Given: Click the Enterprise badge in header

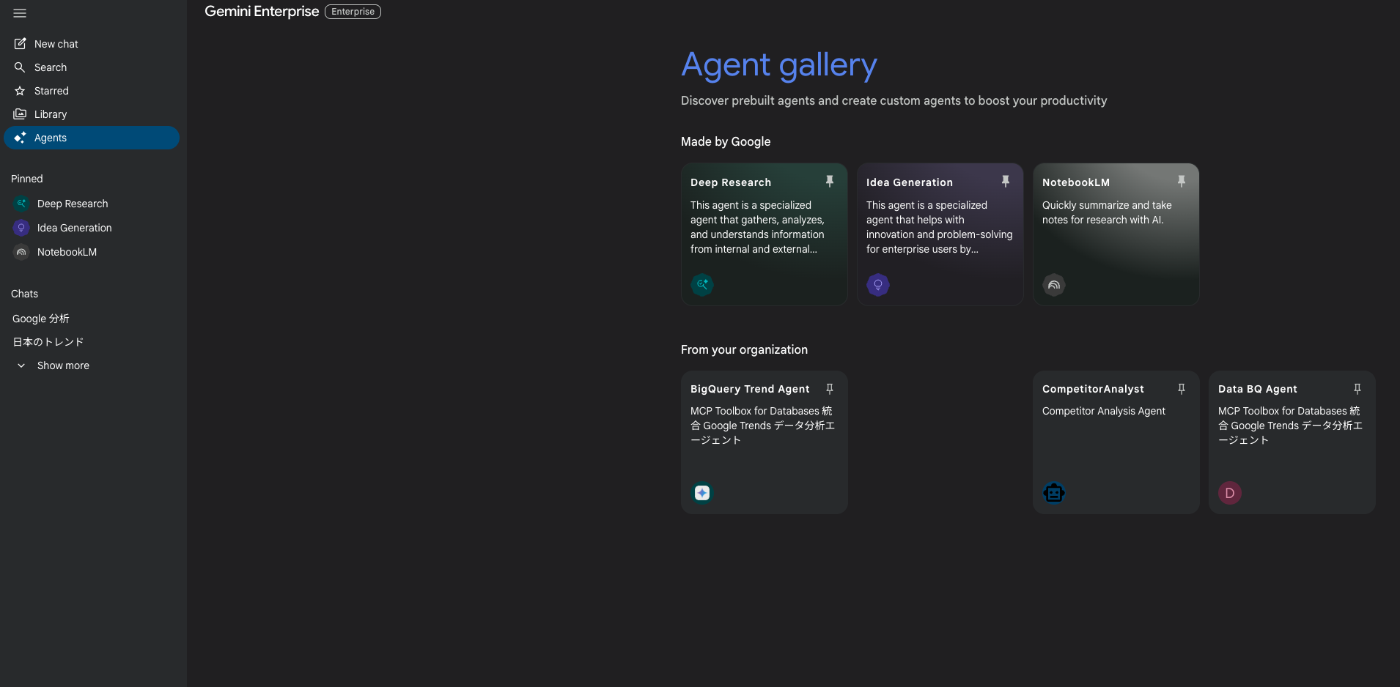Looking at the screenshot, I should click(x=353, y=12).
